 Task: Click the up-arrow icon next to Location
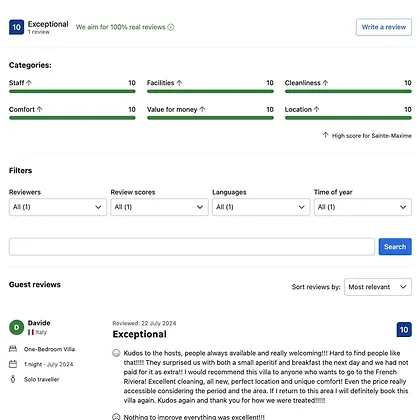coord(316,109)
